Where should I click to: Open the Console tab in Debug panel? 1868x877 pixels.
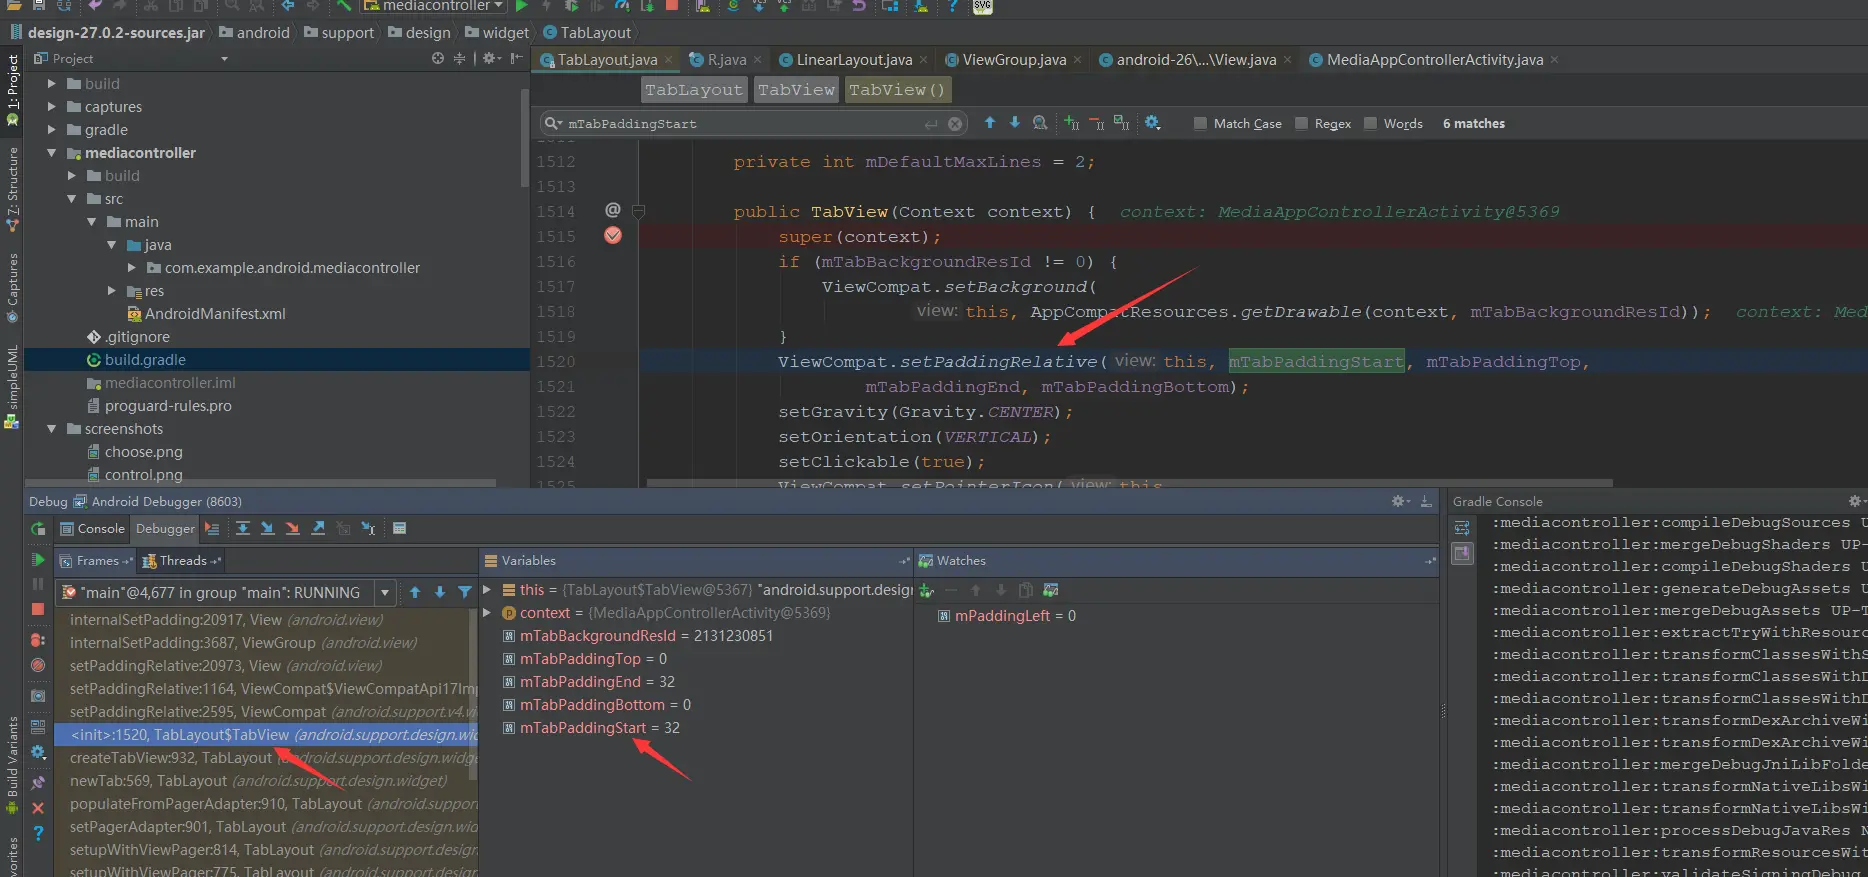(x=92, y=529)
